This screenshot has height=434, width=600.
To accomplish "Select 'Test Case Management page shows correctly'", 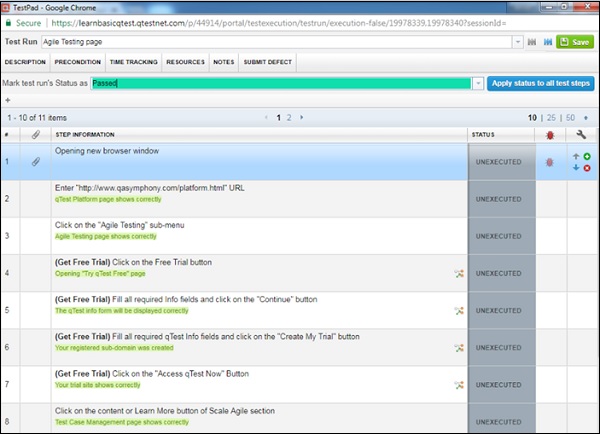I will (x=122, y=422).
